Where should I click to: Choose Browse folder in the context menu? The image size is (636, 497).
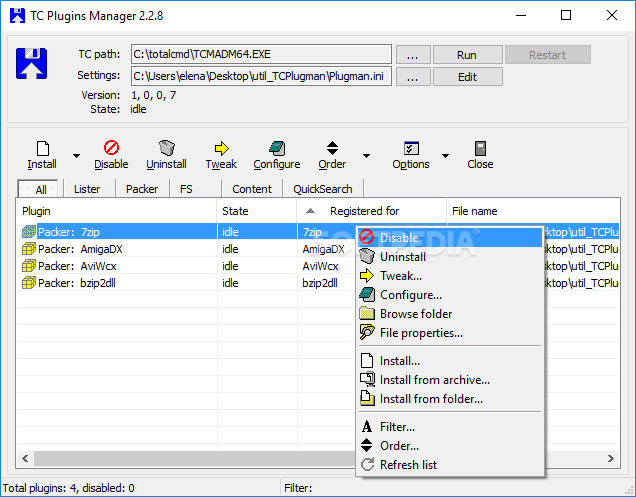[x=450, y=314]
